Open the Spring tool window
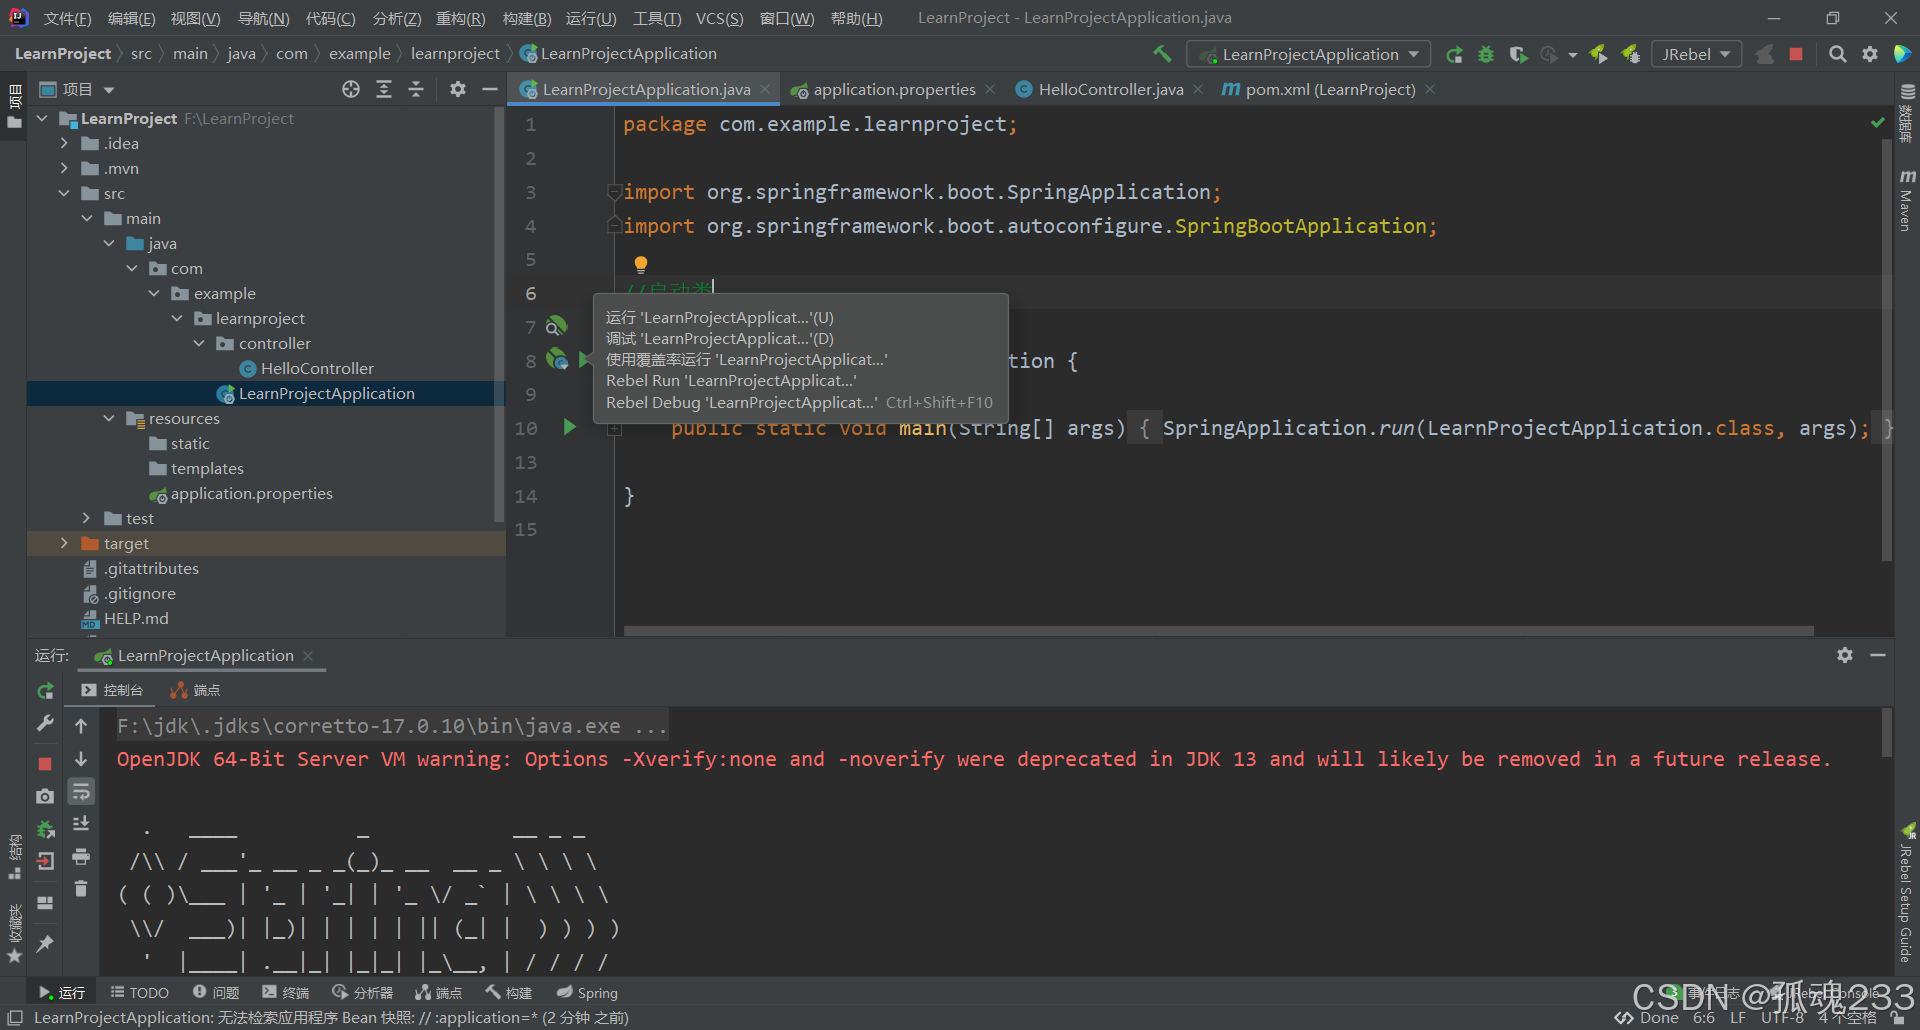The height and width of the screenshot is (1030, 1920). 588,993
